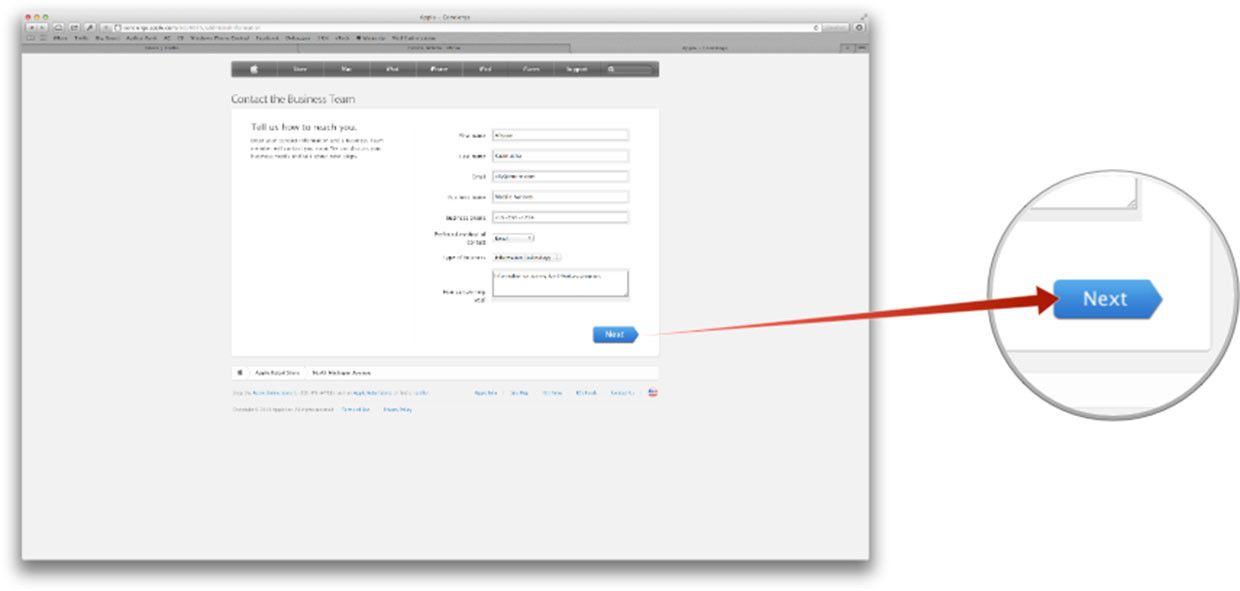Click the First name input field

(560, 135)
